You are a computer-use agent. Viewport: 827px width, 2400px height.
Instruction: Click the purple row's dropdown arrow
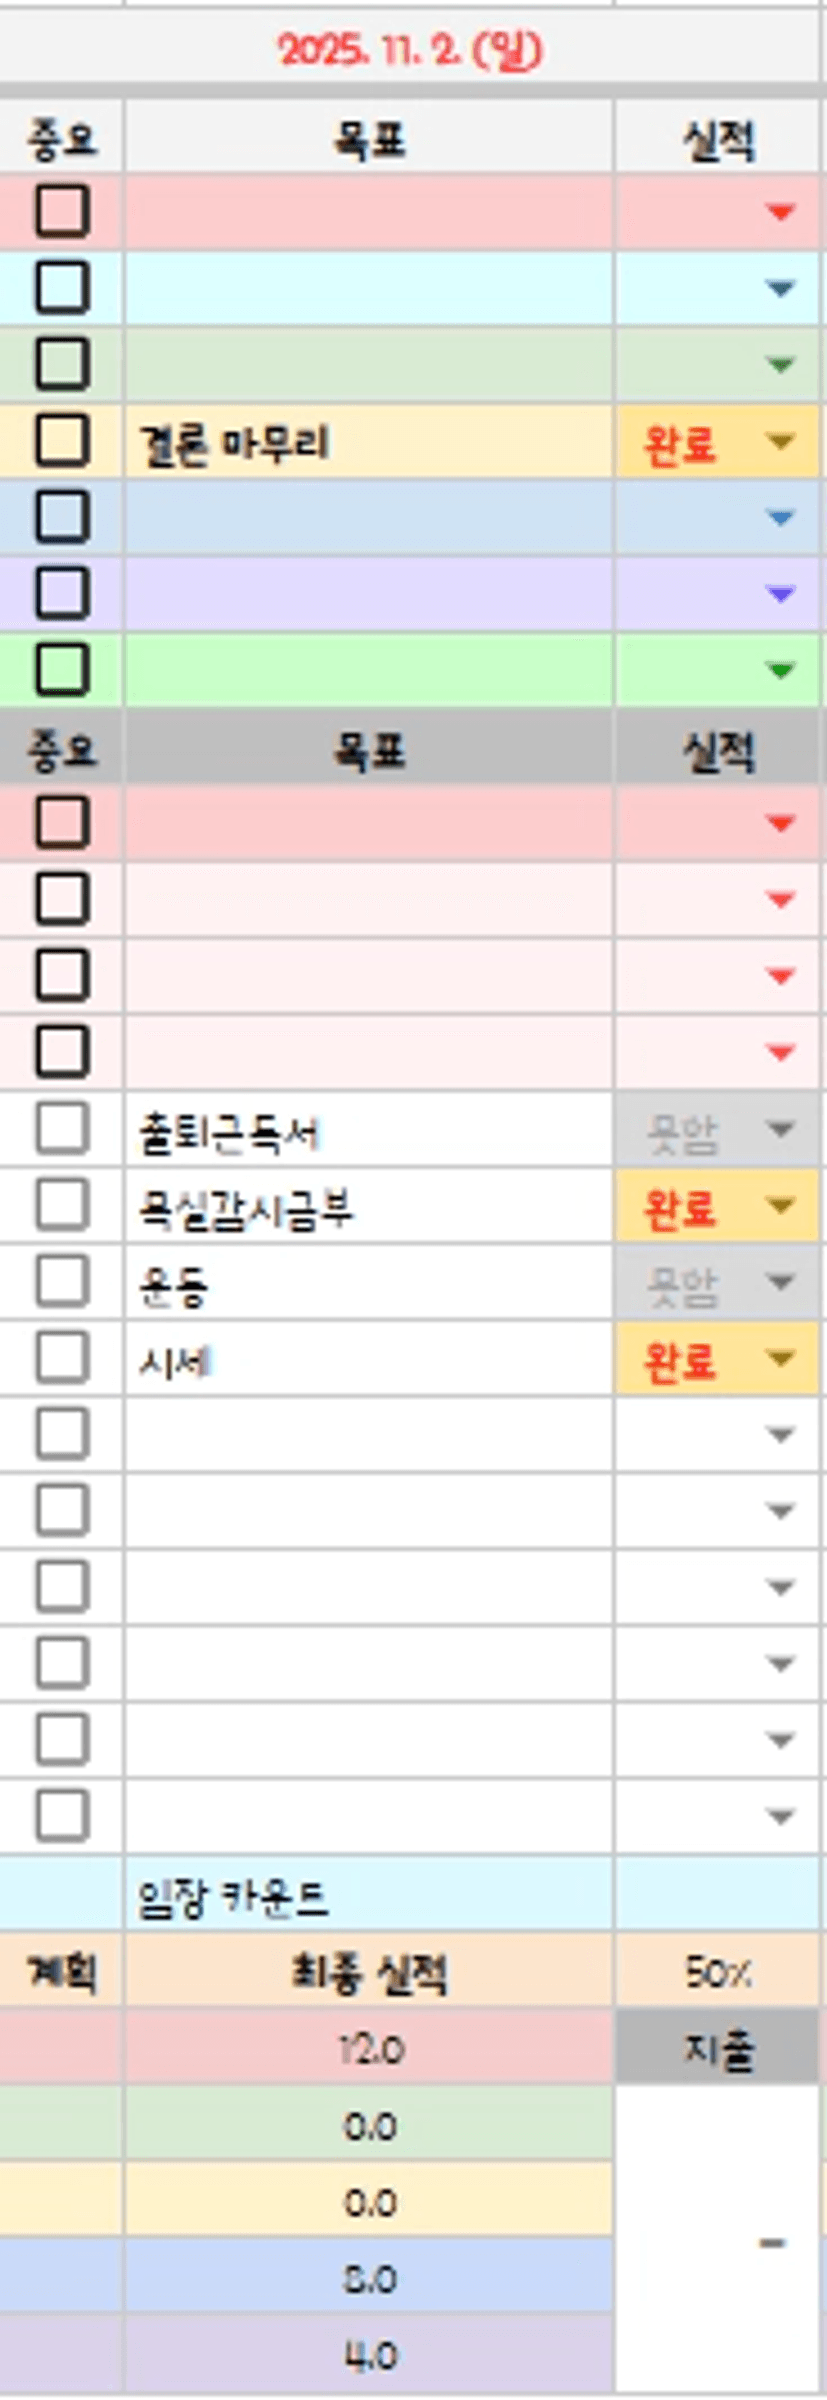tap(780, 594)
